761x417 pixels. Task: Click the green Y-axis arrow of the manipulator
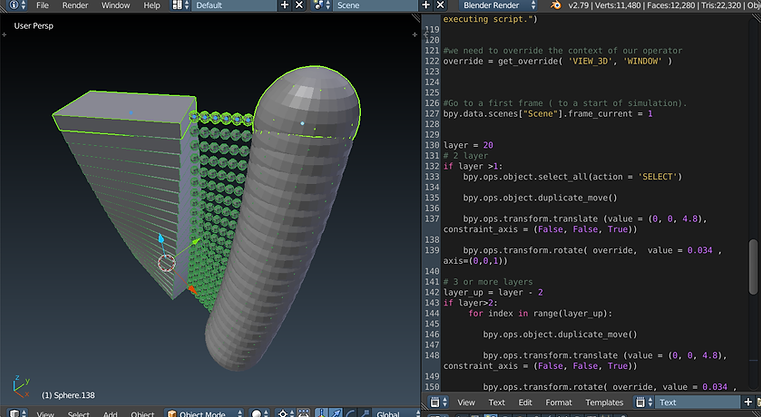194,241
